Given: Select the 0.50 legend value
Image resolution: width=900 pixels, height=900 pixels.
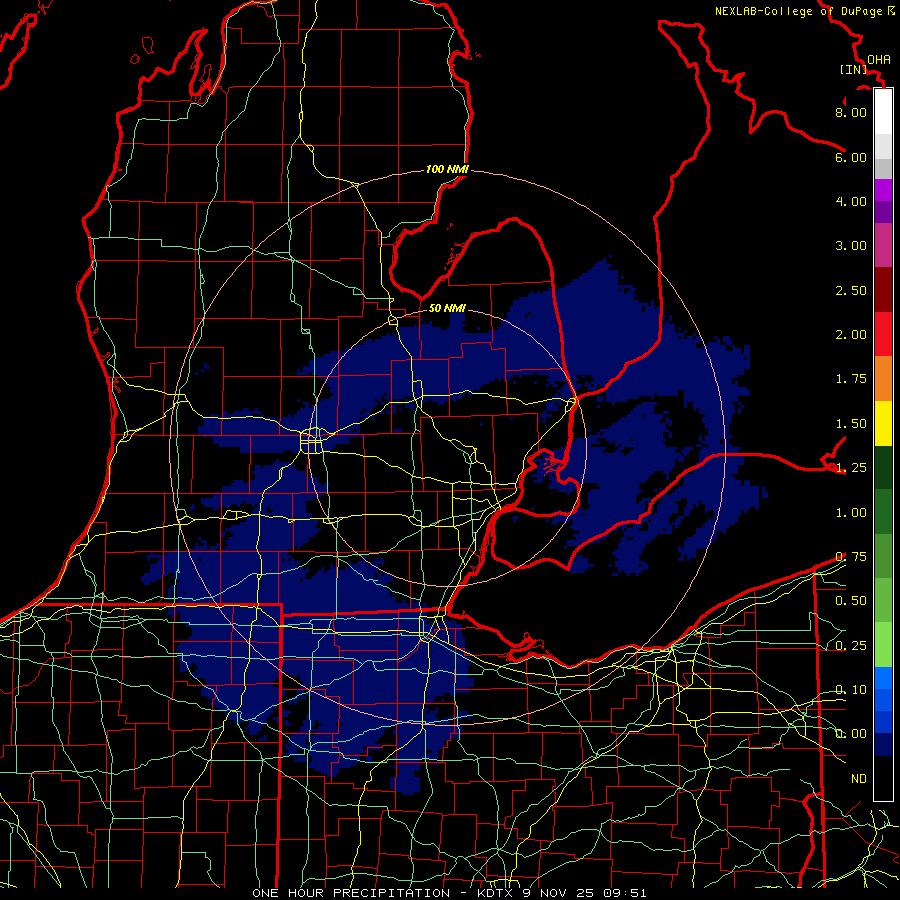Looking at the screenshot, I should click(x=851, y=601).
